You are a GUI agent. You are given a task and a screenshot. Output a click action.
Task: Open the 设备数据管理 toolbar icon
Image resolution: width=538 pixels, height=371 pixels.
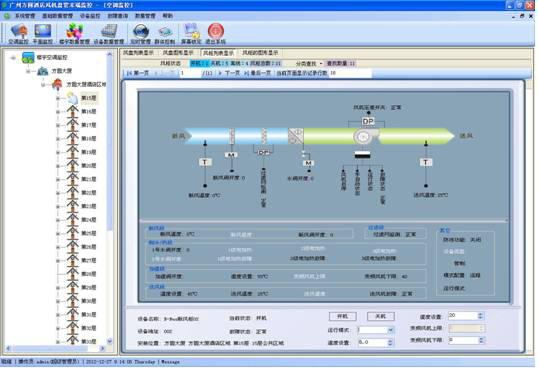coord(109,31)
